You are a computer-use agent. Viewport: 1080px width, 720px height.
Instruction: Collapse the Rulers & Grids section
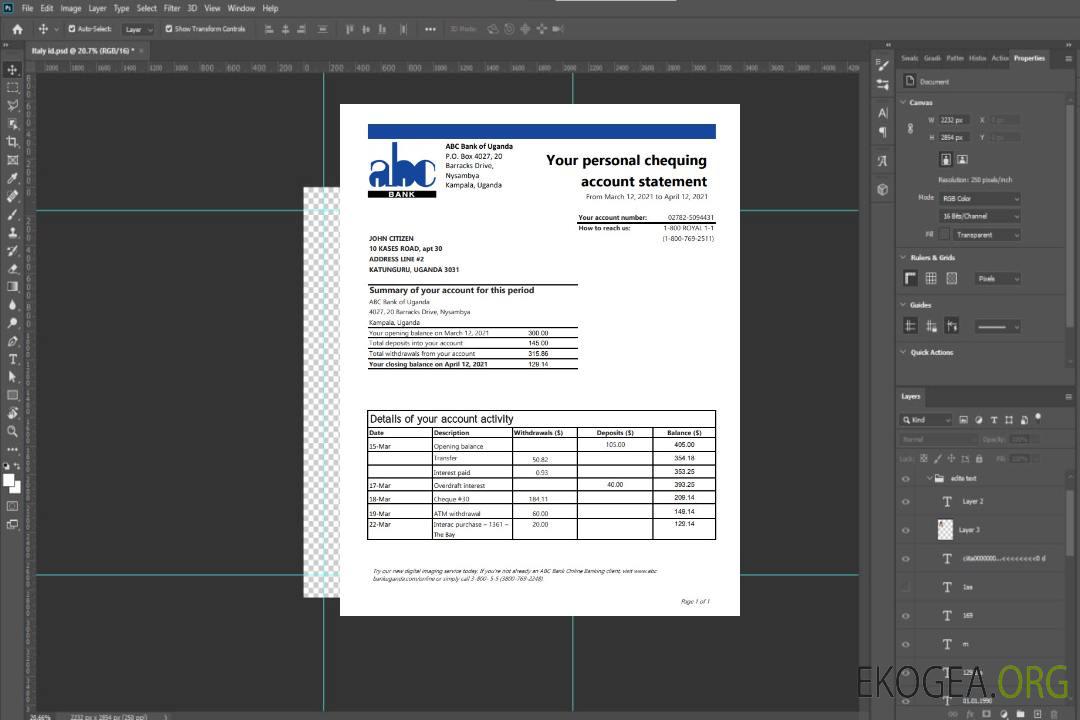pos(904,258)
